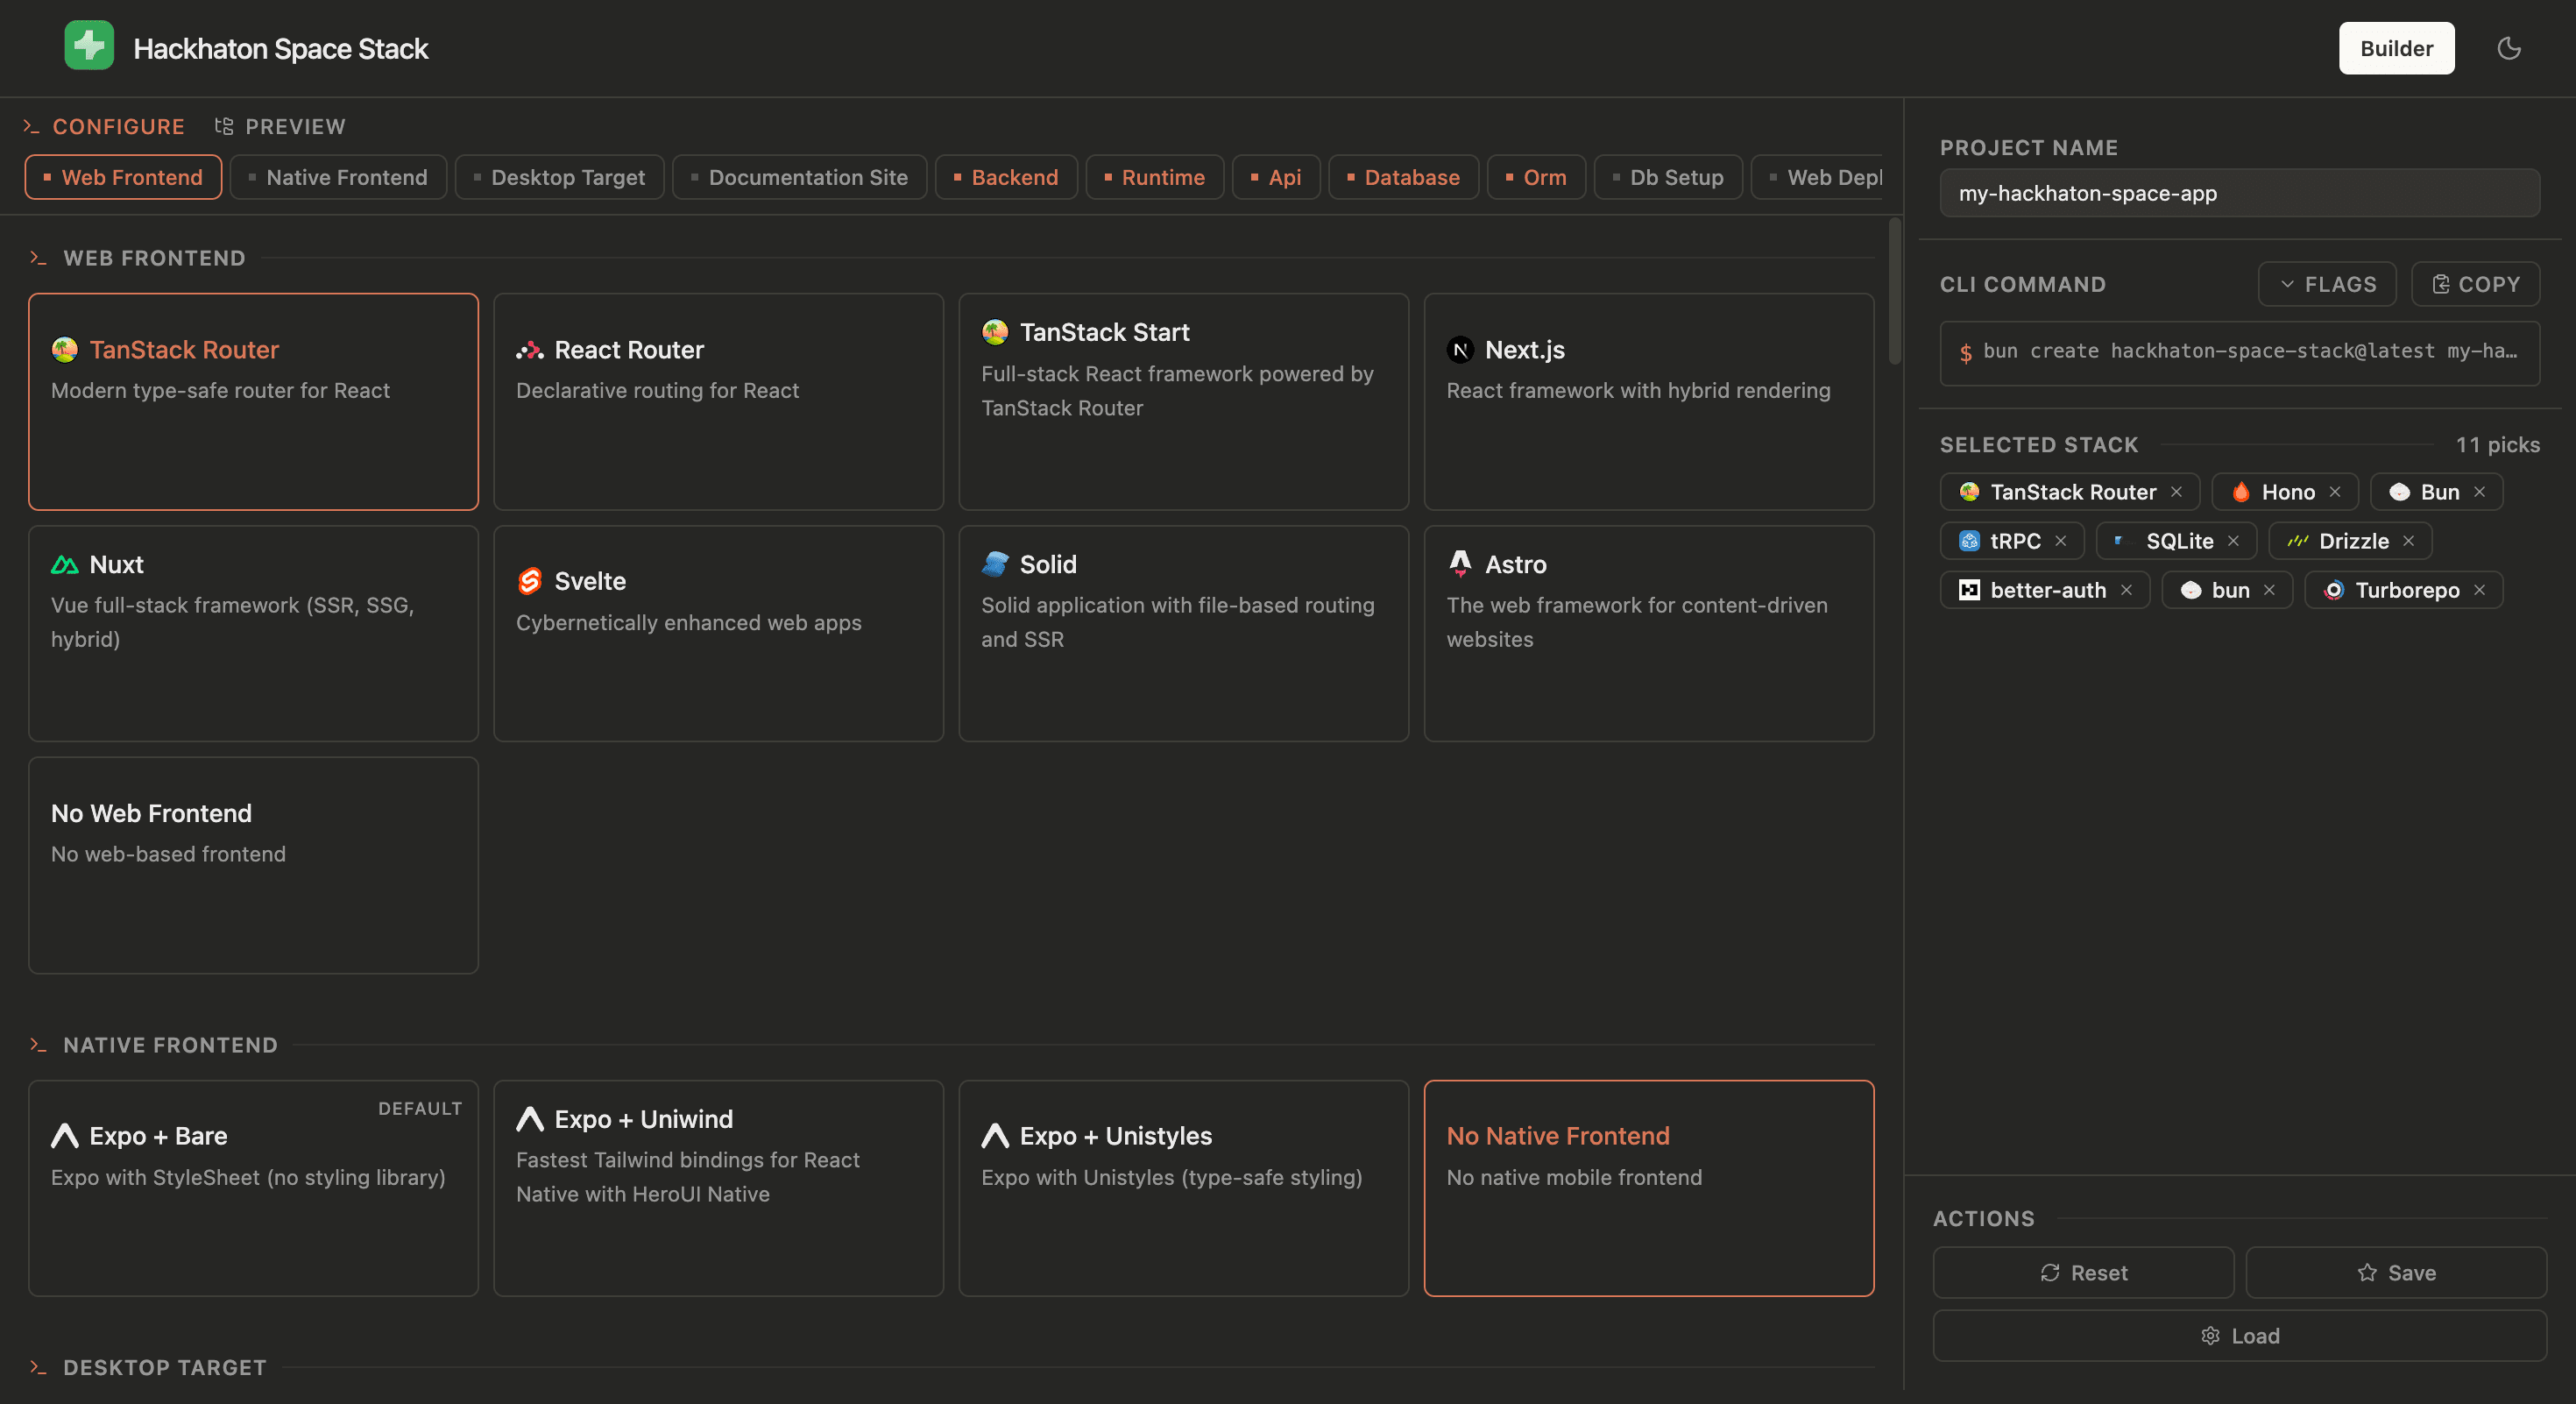The image size is (2576, 1404).
Task: Switch to the Configure tab
Action: click(x=104, y=126)
